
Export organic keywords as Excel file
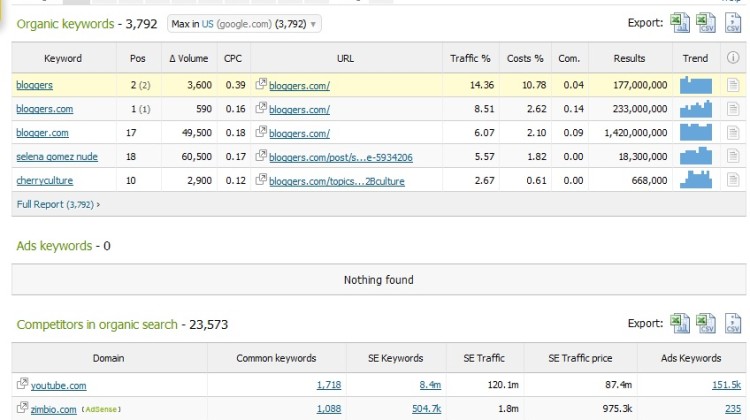680,23
